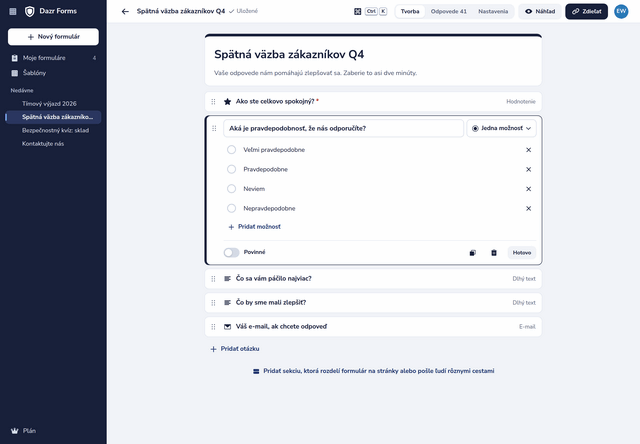The image size is (640, 444).
Task: Select the 'Nepravdepodobne' radio button
Action: (x=231, y=209)
